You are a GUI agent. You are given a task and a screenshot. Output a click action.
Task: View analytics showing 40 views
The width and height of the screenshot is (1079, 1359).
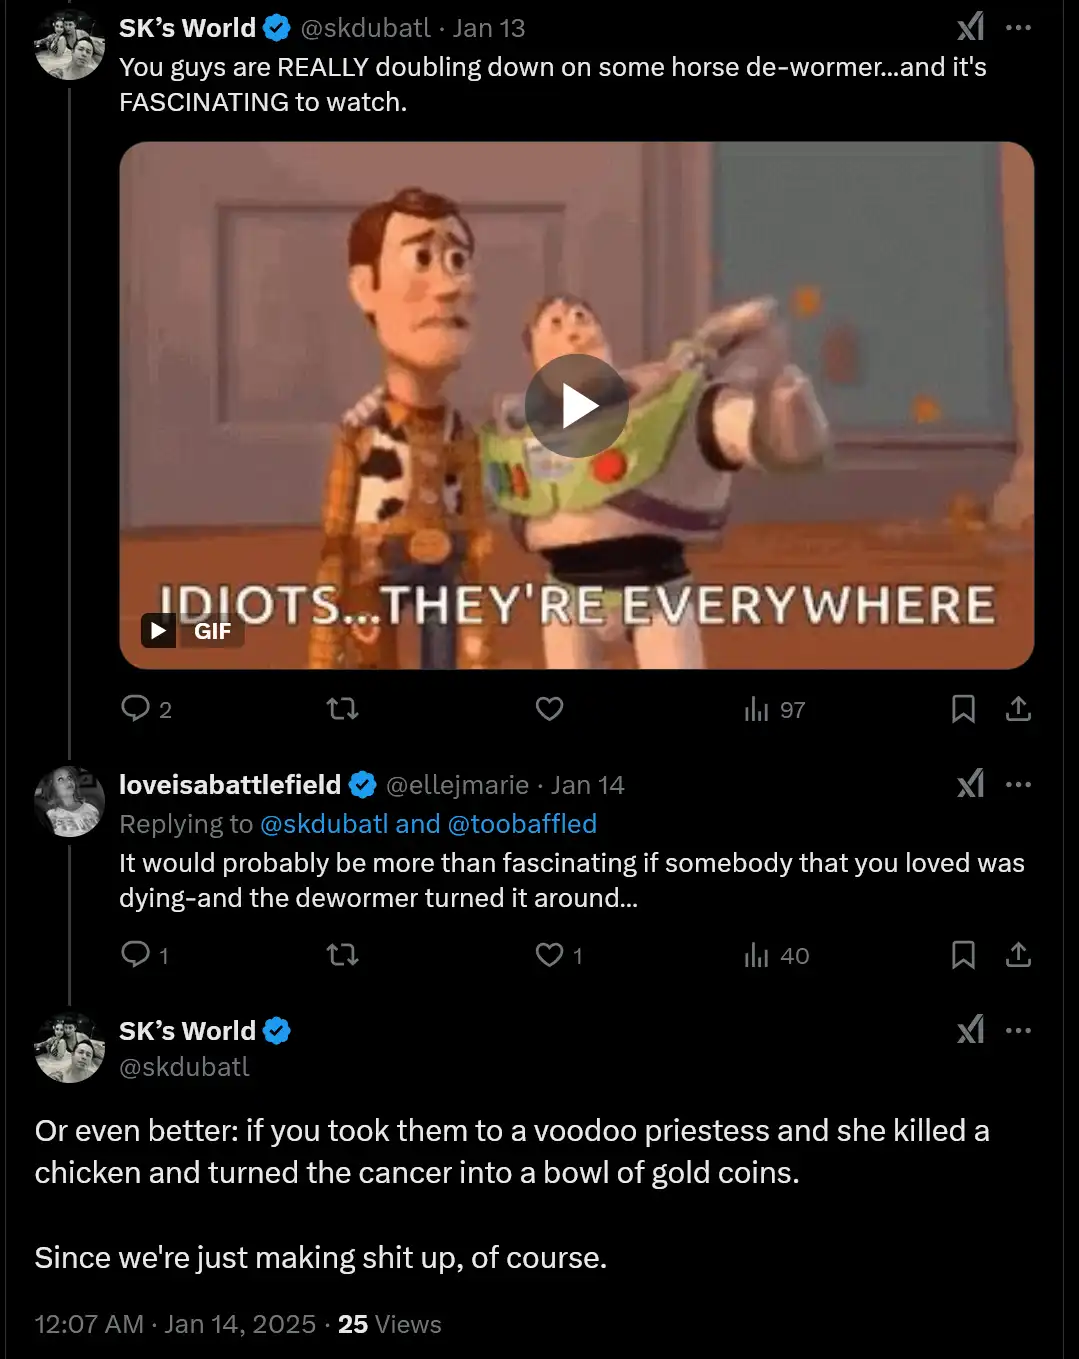pyautogui.click(x=777, y=956)
